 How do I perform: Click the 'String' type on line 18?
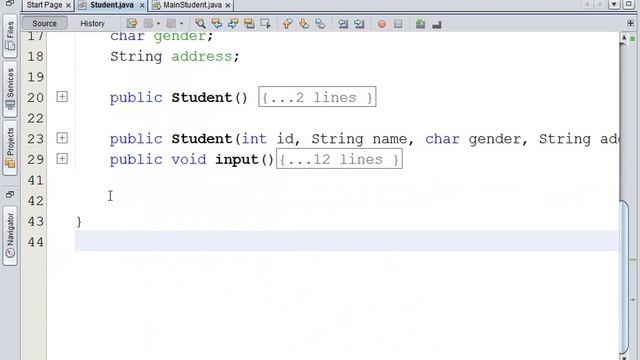136,56
